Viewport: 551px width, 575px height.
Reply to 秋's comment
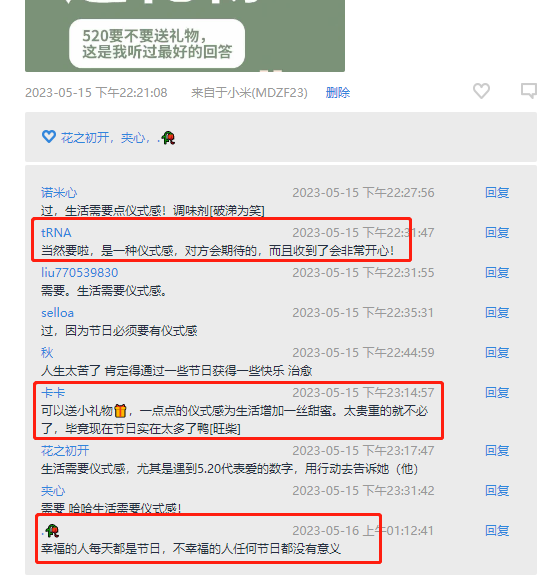point(497,352)
